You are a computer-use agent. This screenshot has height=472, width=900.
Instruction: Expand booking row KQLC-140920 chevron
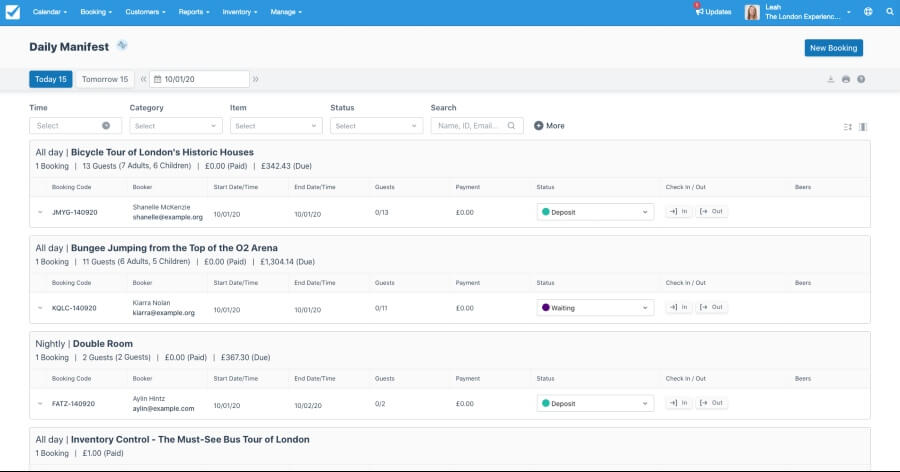pos(40,308)
